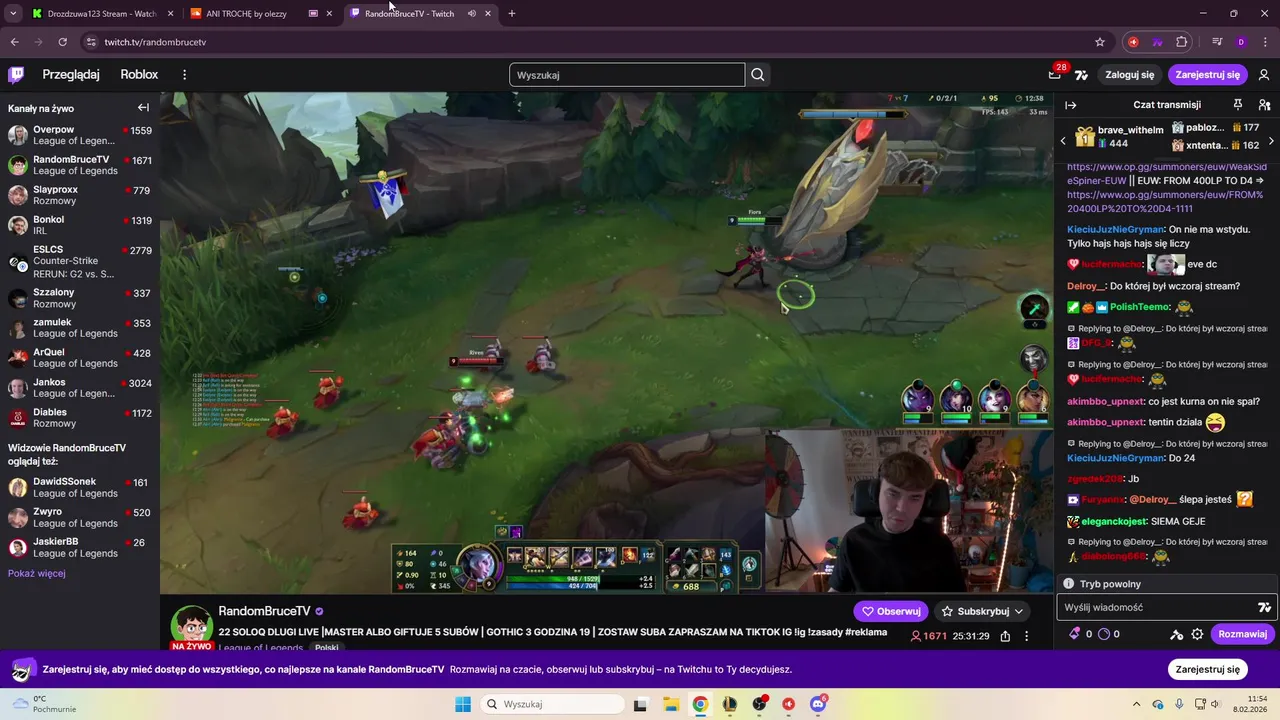Click Zarejestruj się in the bottom banner

coord(1207,670)
